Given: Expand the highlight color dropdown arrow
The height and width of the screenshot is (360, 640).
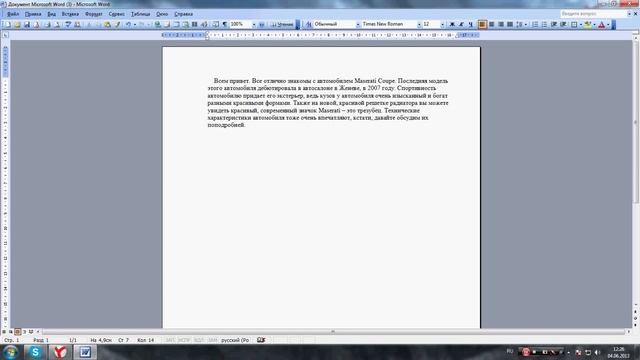Looking at the screenshot, I should (x=594, y=24).
